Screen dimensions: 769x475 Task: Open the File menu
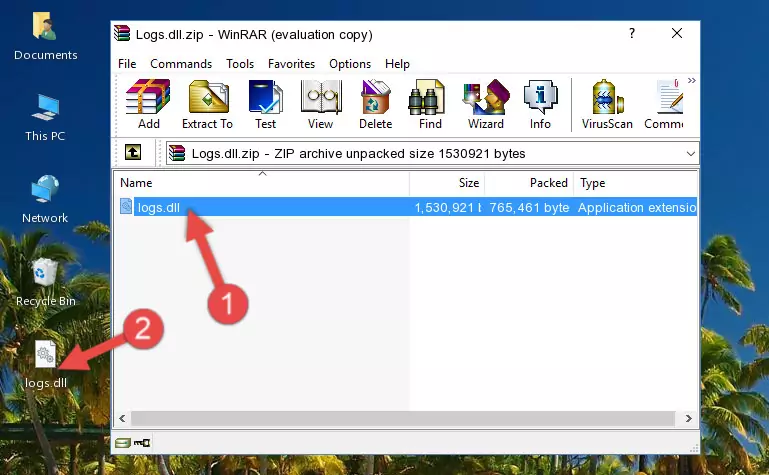(x=127, y=64)
